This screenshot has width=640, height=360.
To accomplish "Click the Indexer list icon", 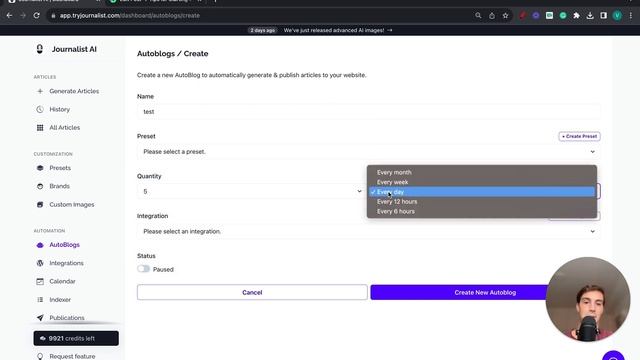I will (x=40, y=300).
